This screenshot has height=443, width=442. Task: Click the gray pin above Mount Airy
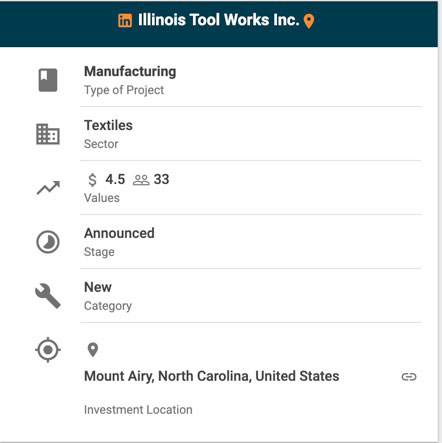point(93,350)
